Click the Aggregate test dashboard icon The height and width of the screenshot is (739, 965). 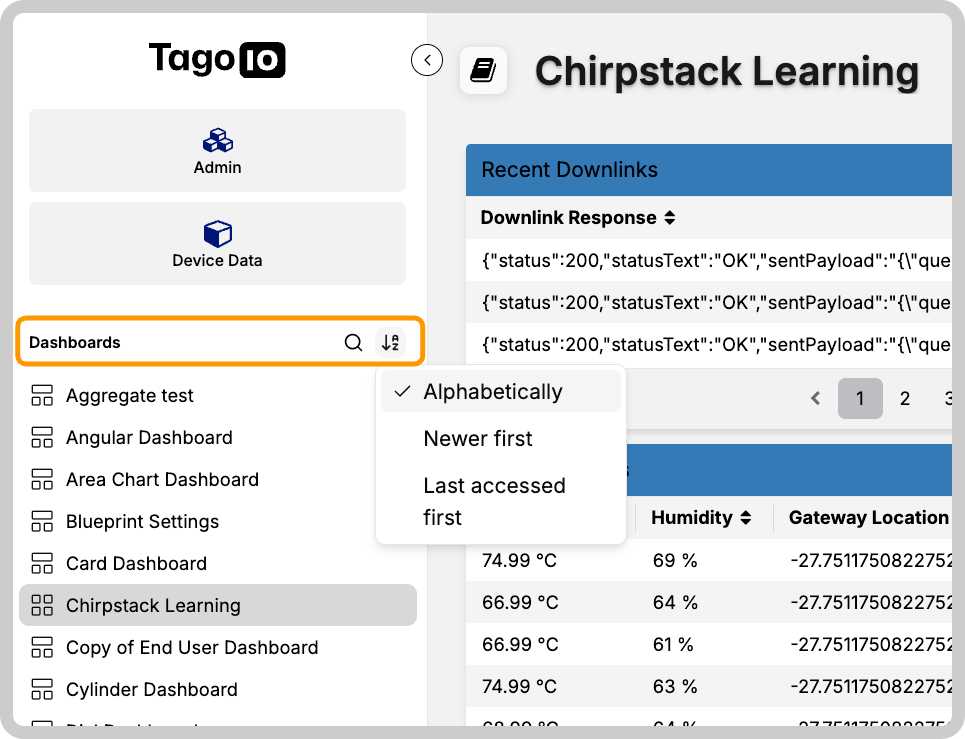(x=42, y=396)
